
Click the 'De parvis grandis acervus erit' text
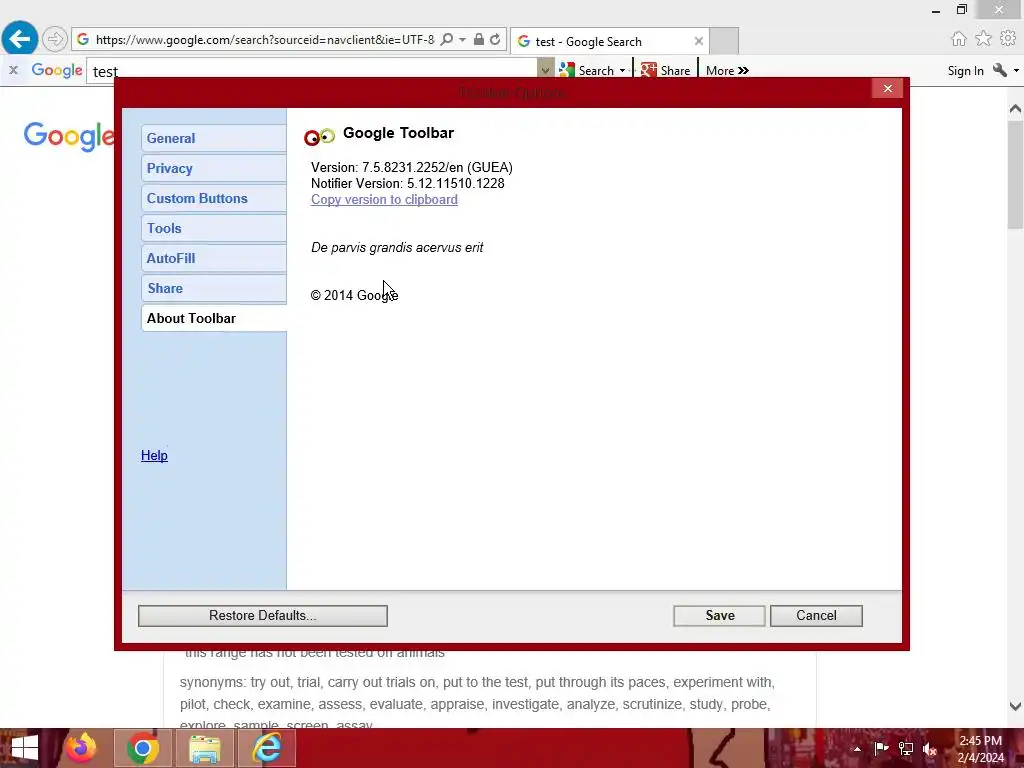point(397,248)
